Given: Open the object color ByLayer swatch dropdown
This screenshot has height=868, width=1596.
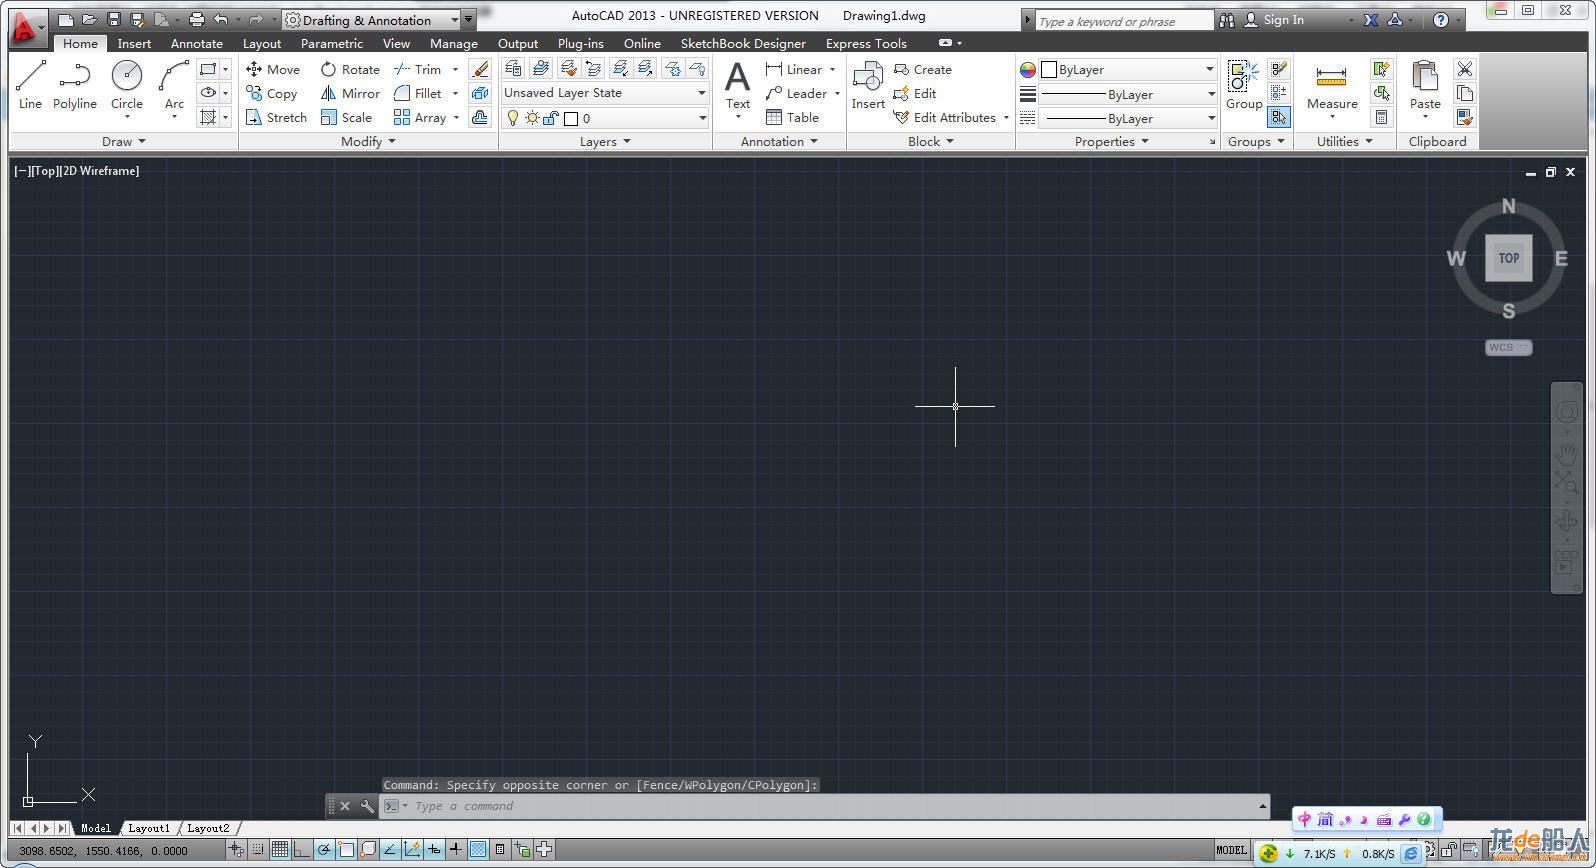Looking at the screenshot, I should [1128, 69].
